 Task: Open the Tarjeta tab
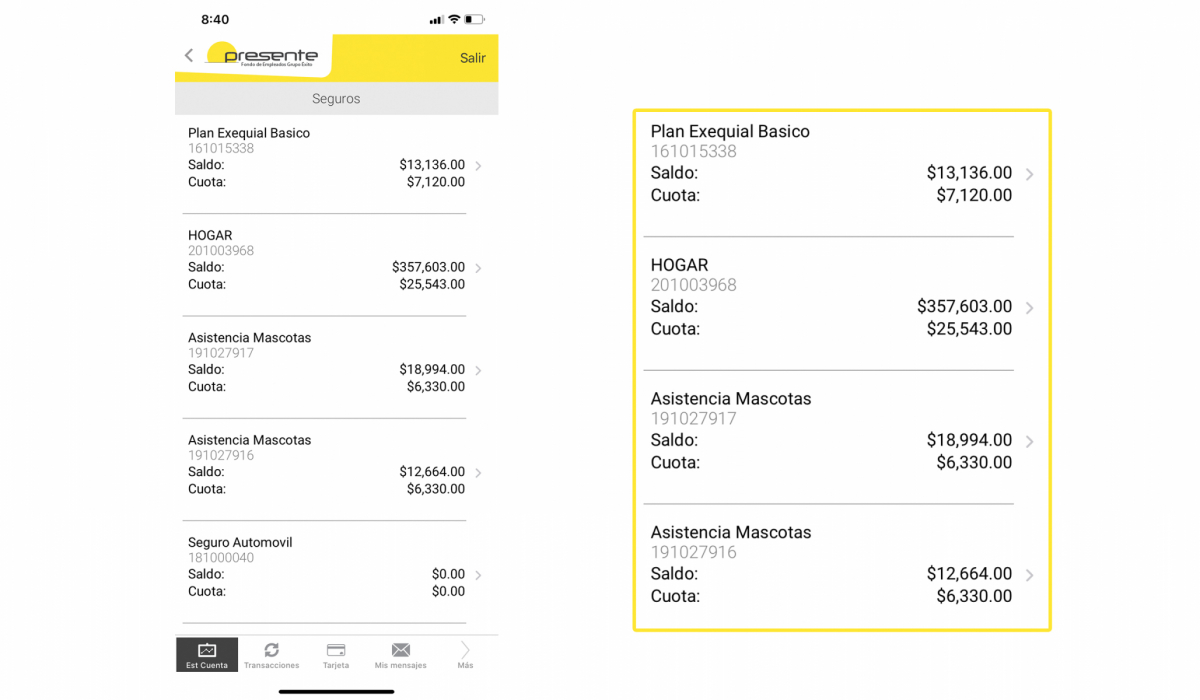(336, 655)
